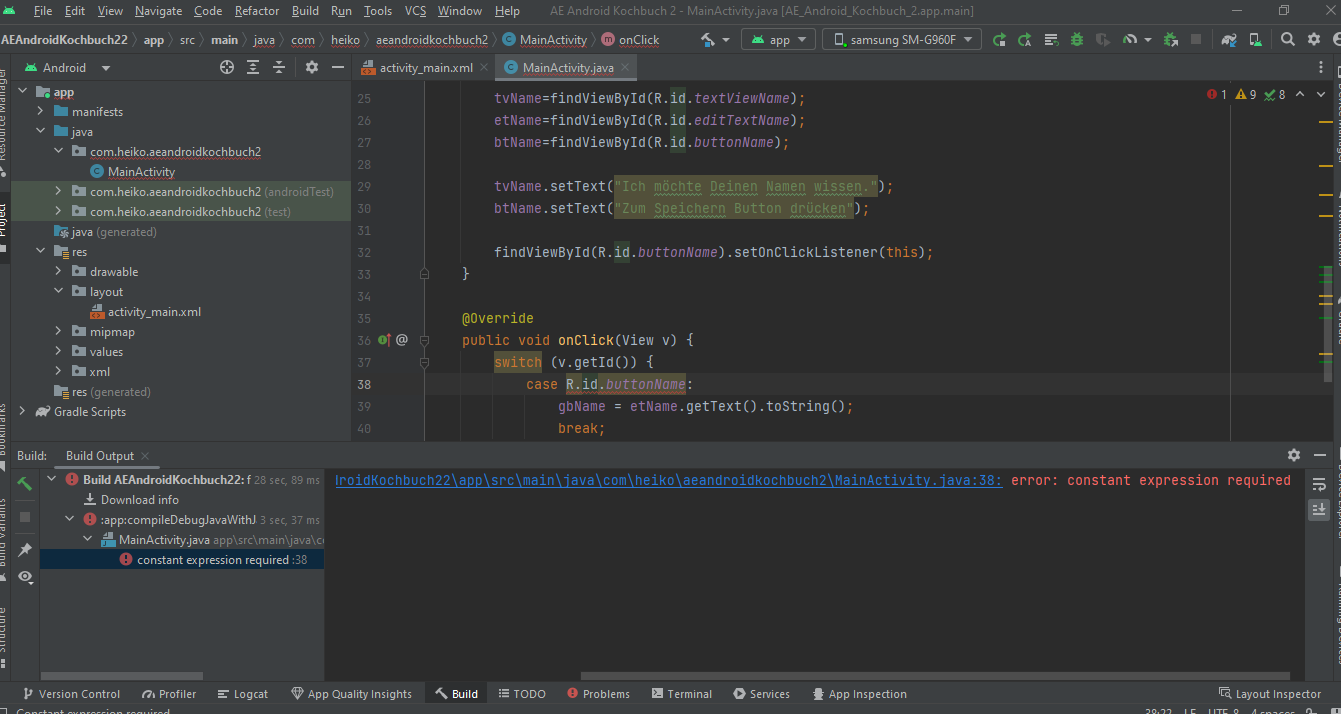Expand the drawable folder in the tree
The width and height of the screenshot is (1341, 714).
(x=59, y=272)
